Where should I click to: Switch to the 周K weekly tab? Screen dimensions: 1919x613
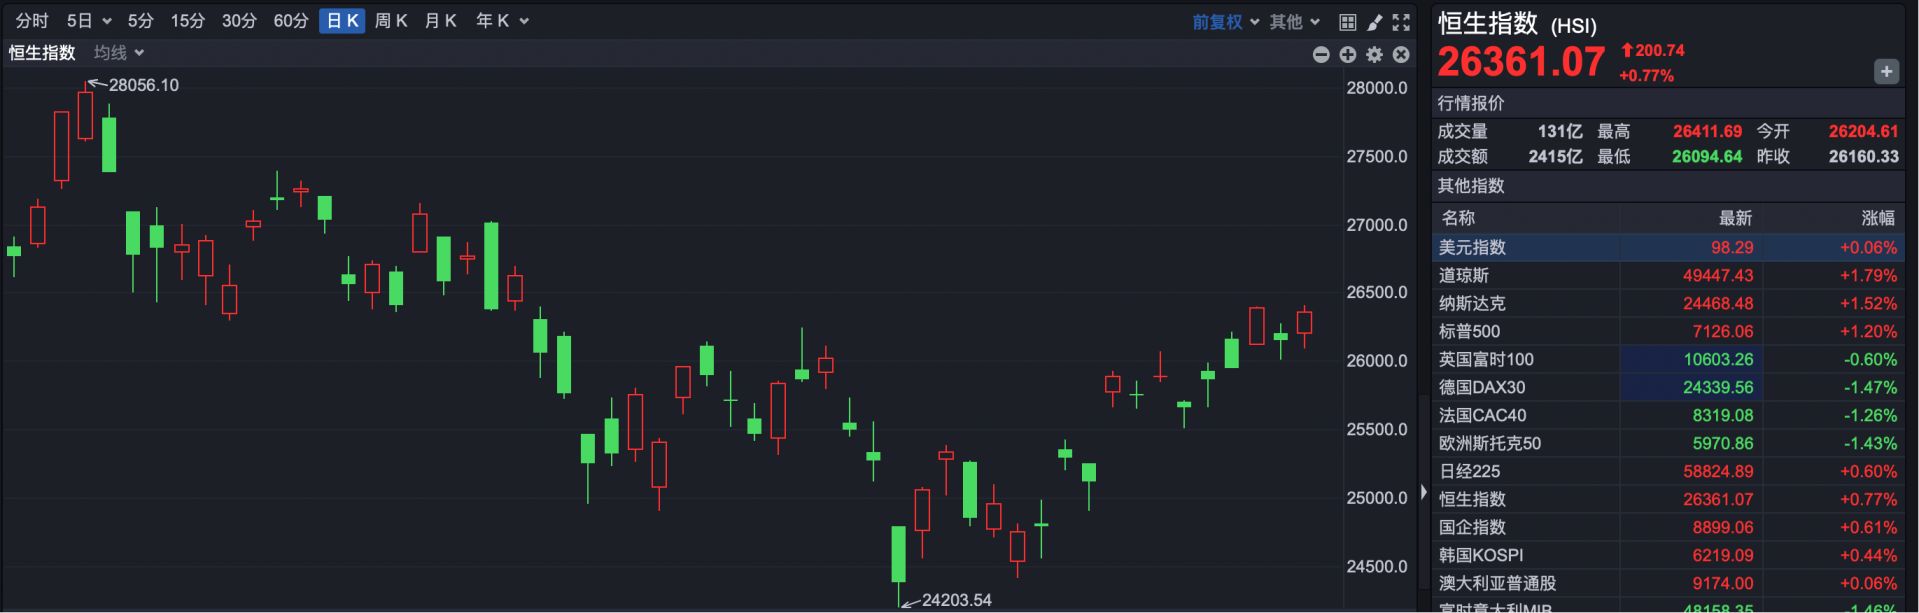tap(391, 21)
